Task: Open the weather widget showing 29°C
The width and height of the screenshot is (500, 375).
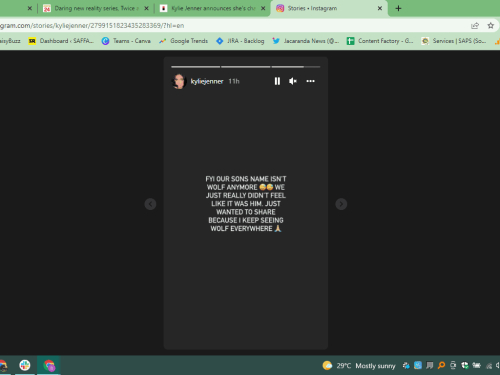Action: click(x=359, y=366)
